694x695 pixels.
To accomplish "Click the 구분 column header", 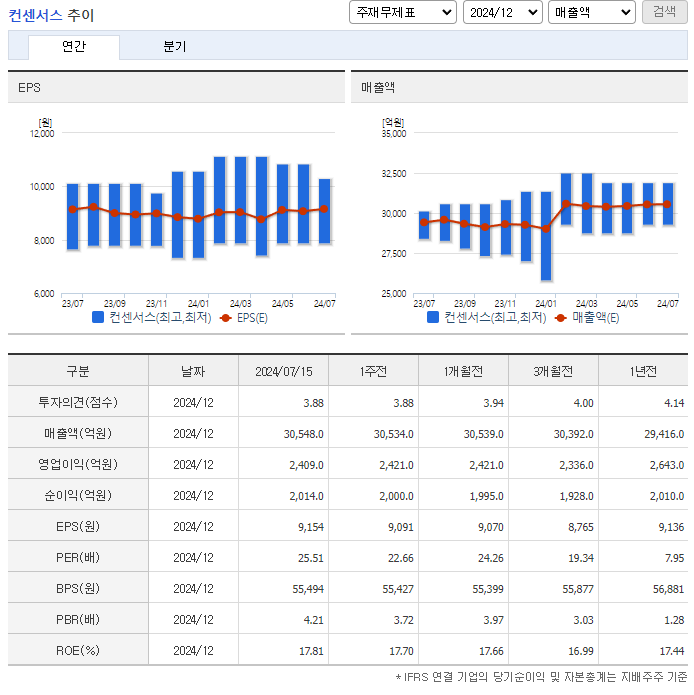I will (x=78, y=371).
